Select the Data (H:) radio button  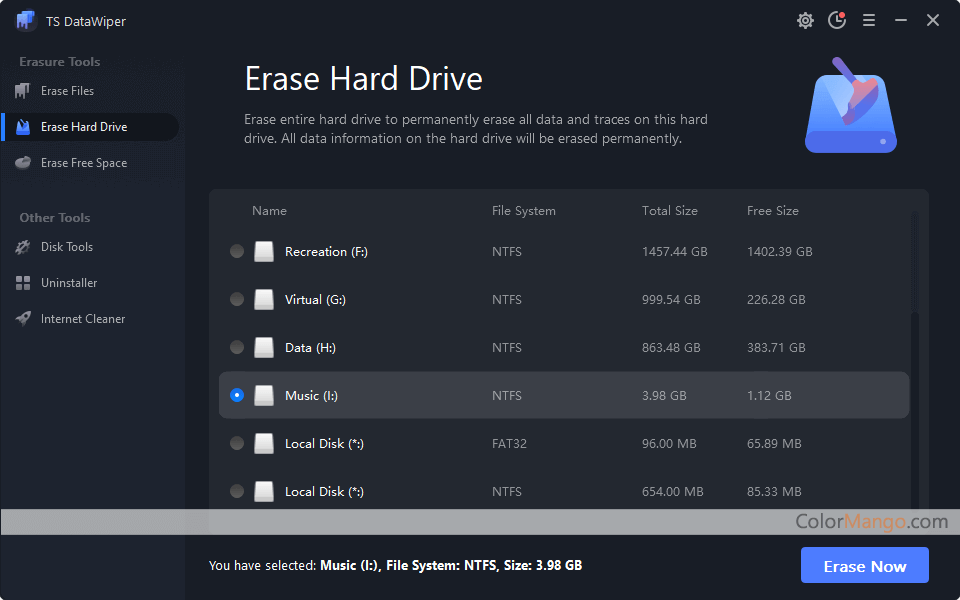(x=237, y=348)
